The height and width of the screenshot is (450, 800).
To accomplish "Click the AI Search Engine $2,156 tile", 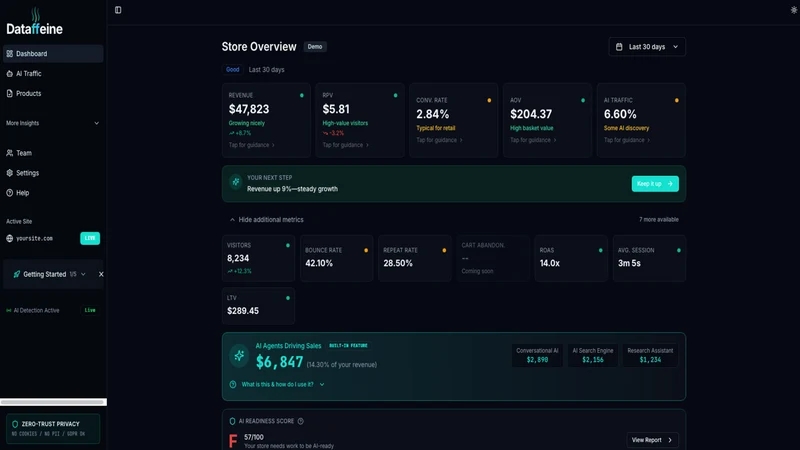I will click(593, 356).
